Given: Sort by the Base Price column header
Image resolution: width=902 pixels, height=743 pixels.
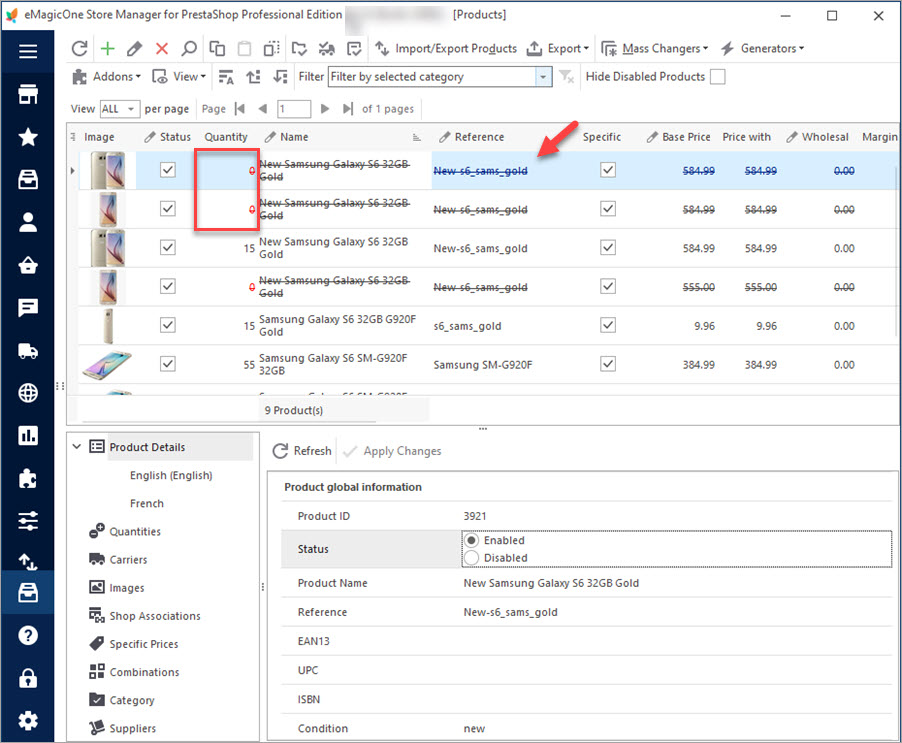Looking at the screenshot, I should (x=678, y=137).
